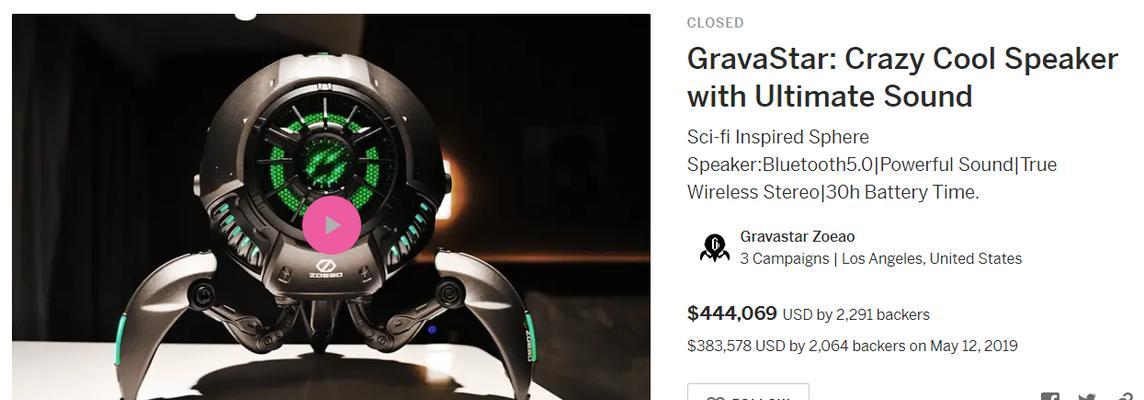Viewport: 1144px width, 400px height.
Task: Share campaign via the Twitter bird icon
Action: (1087, 397)
